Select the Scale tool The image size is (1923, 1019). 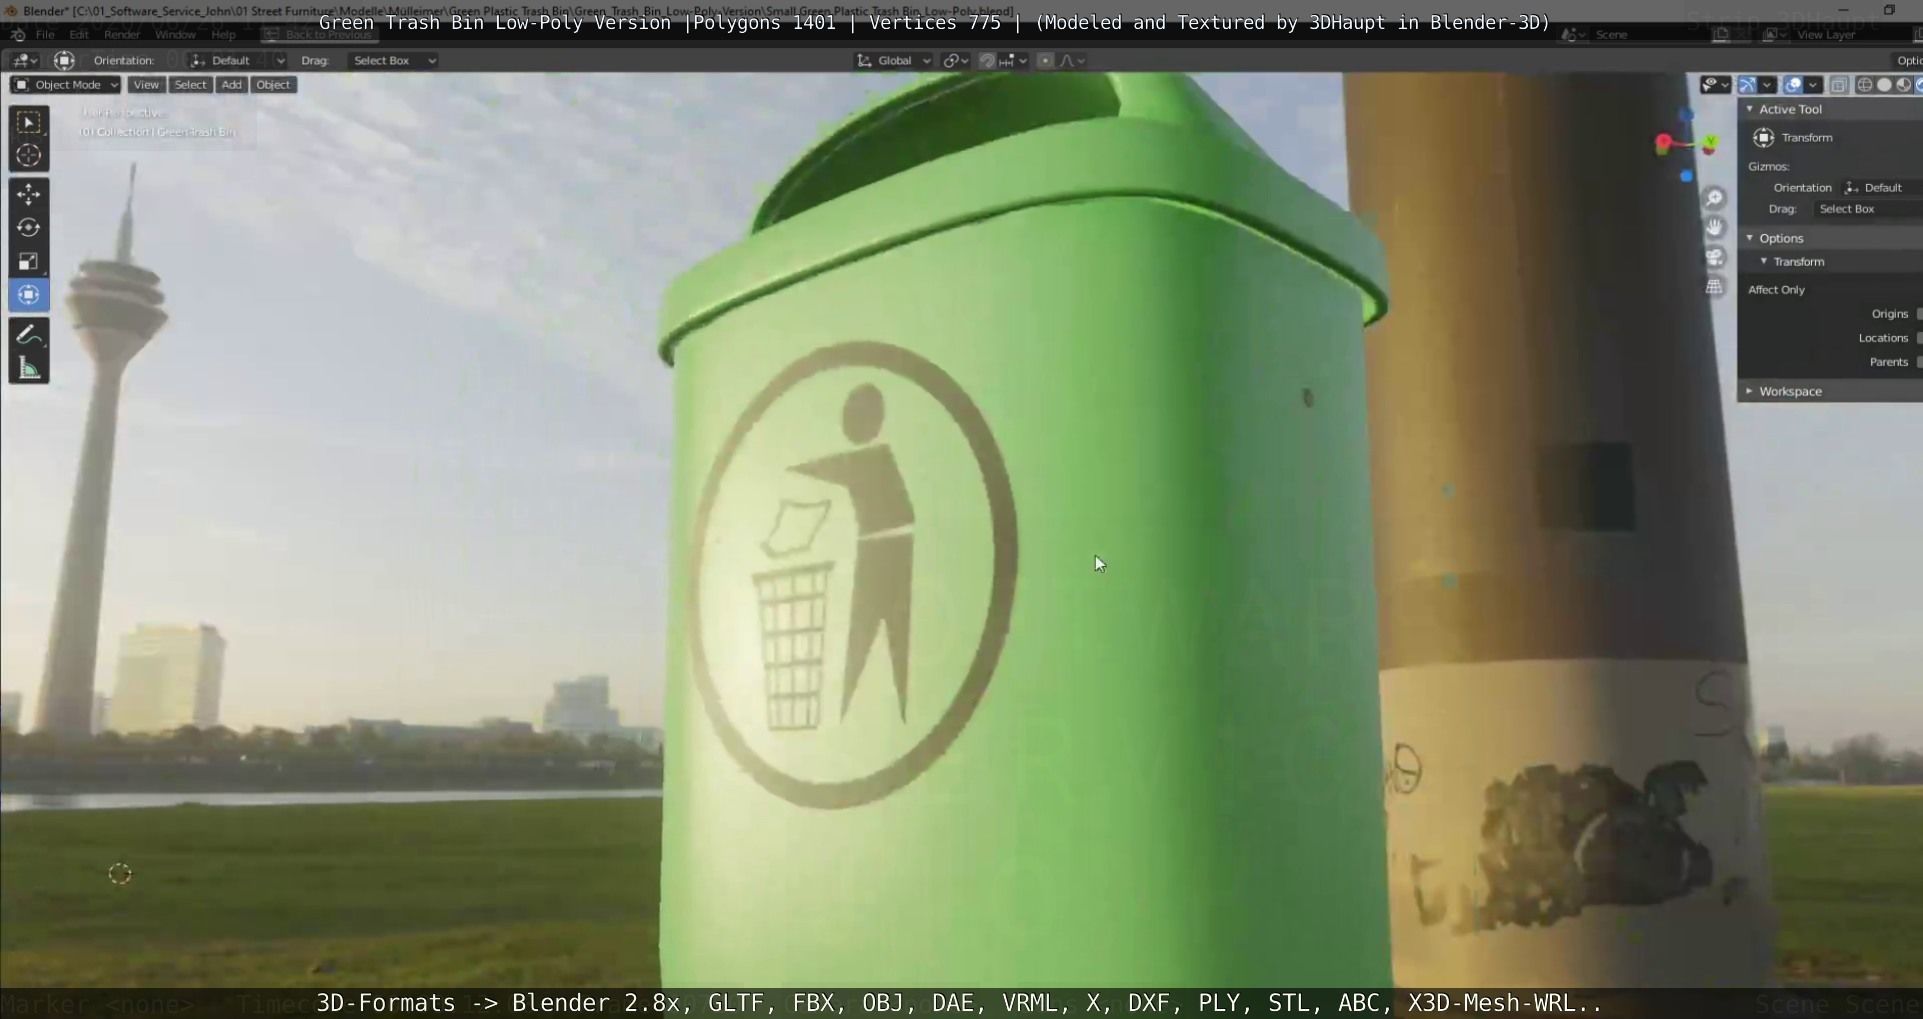click(28, 261)
